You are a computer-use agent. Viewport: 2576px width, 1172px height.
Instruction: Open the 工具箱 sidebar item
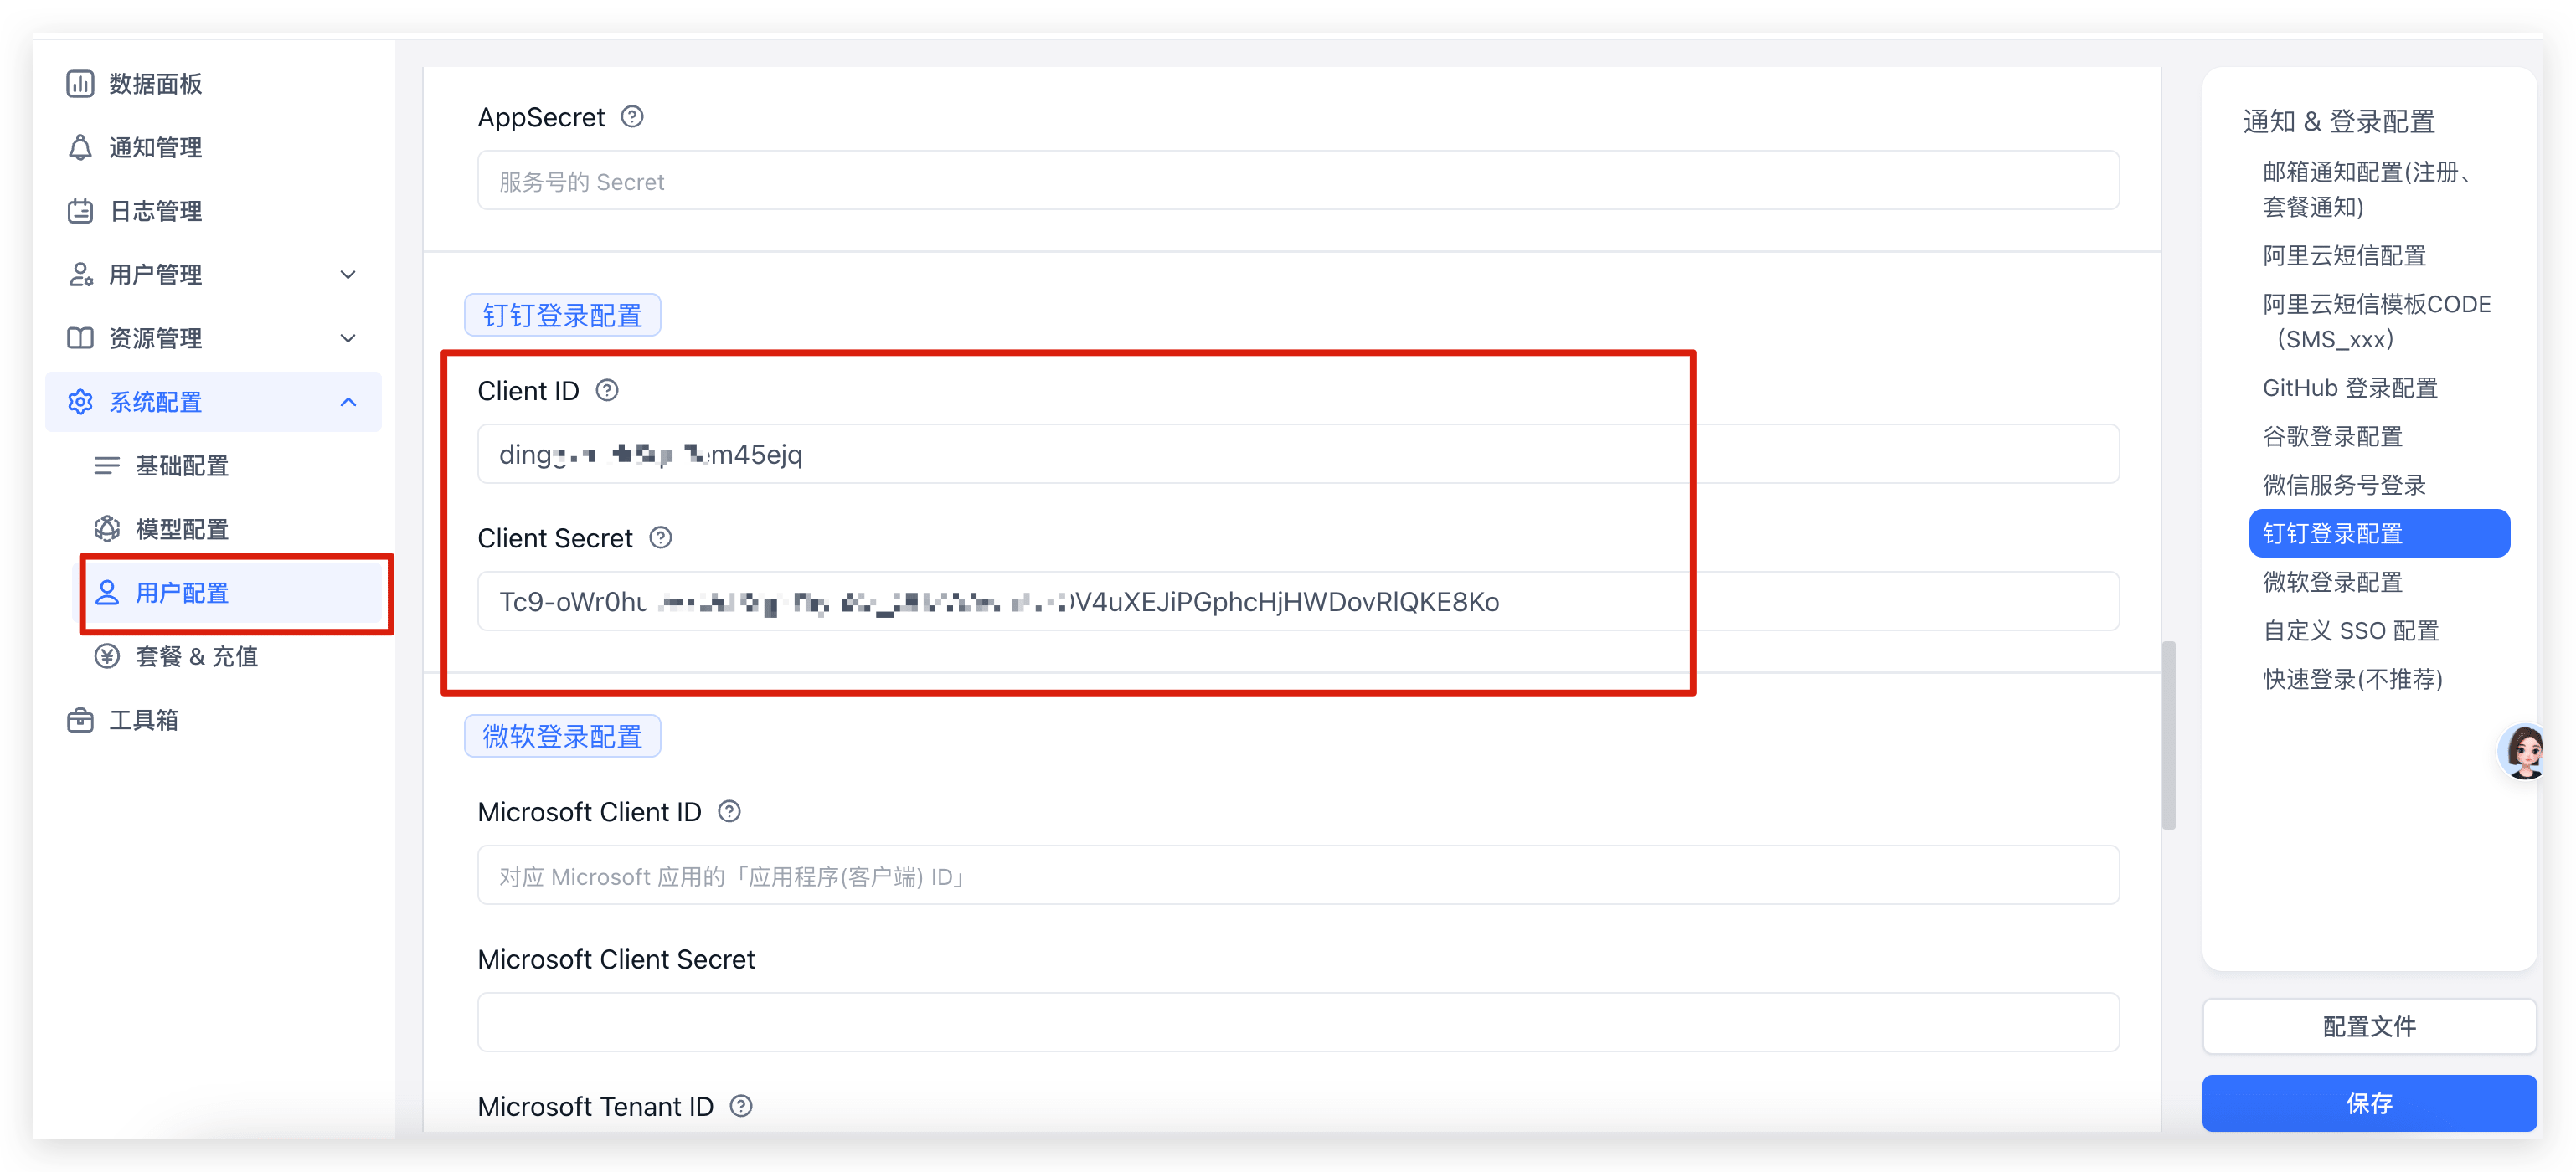point(144,720)
